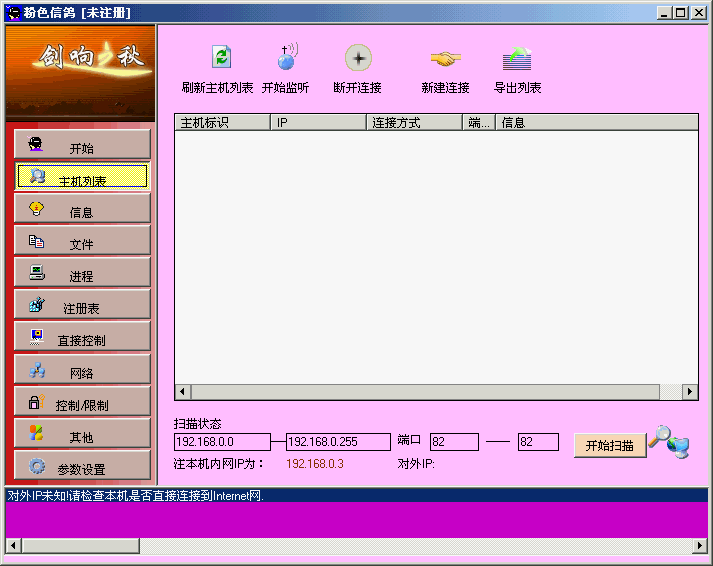Open the 信息 sidebar section
713x566 pixels.
click(x=82, y=210)
